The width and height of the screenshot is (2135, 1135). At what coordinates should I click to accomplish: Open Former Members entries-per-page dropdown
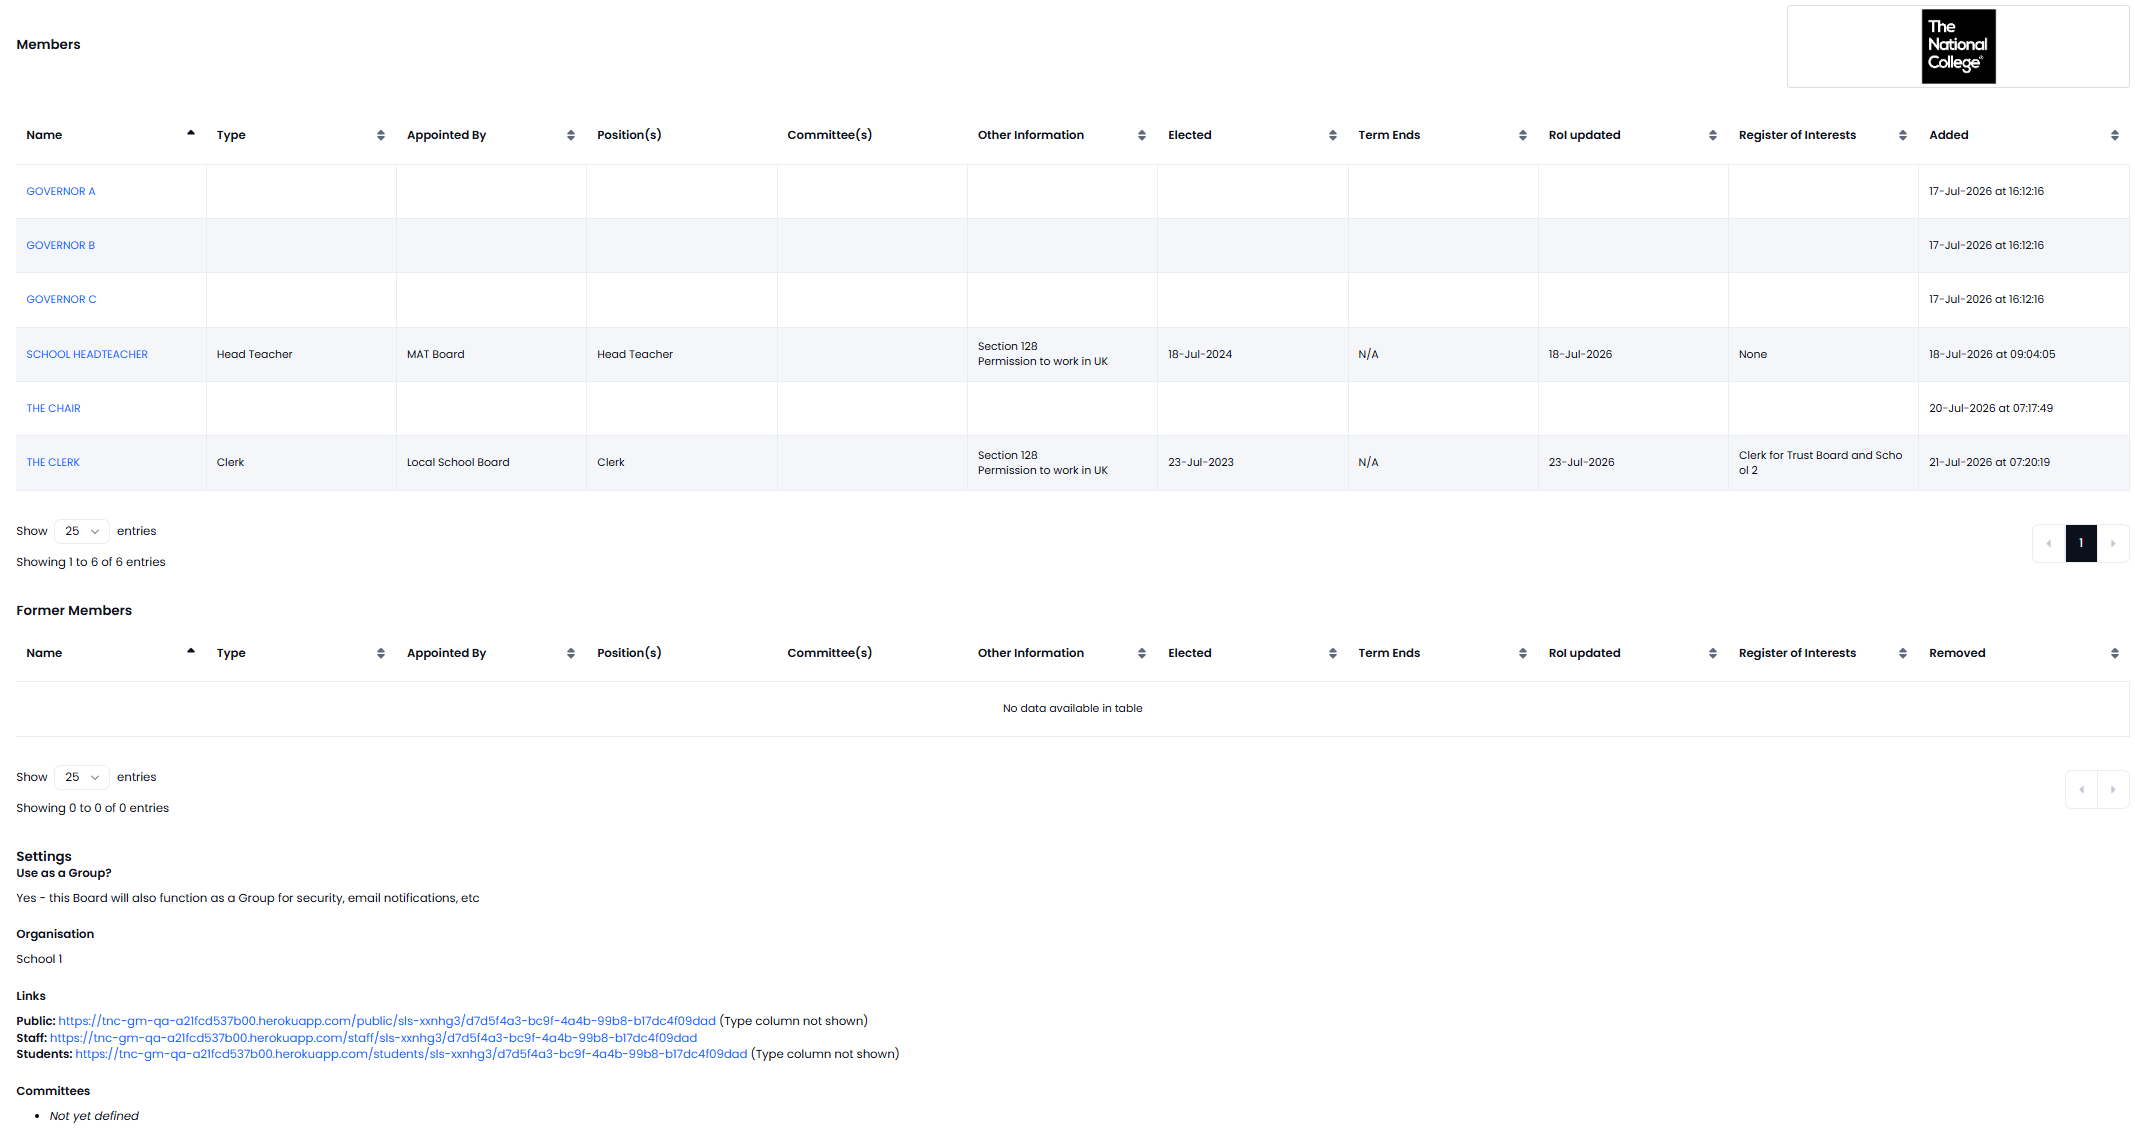tap(82, 777)
